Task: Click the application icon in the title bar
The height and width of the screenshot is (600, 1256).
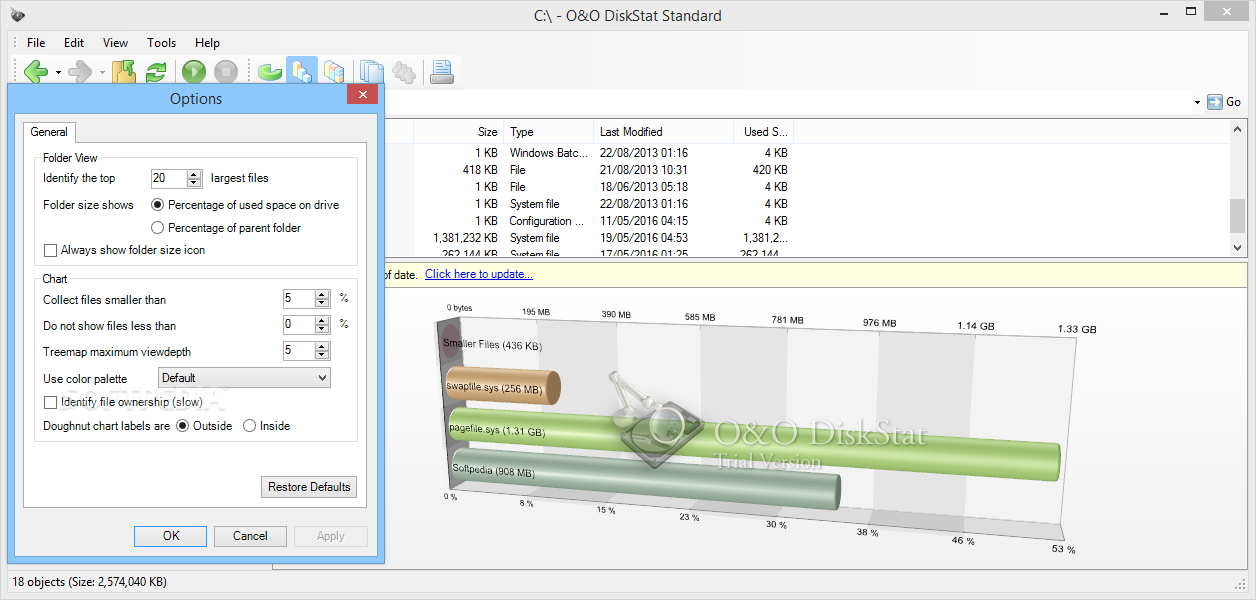Action: pyautogui.click(x=17, y=15)
